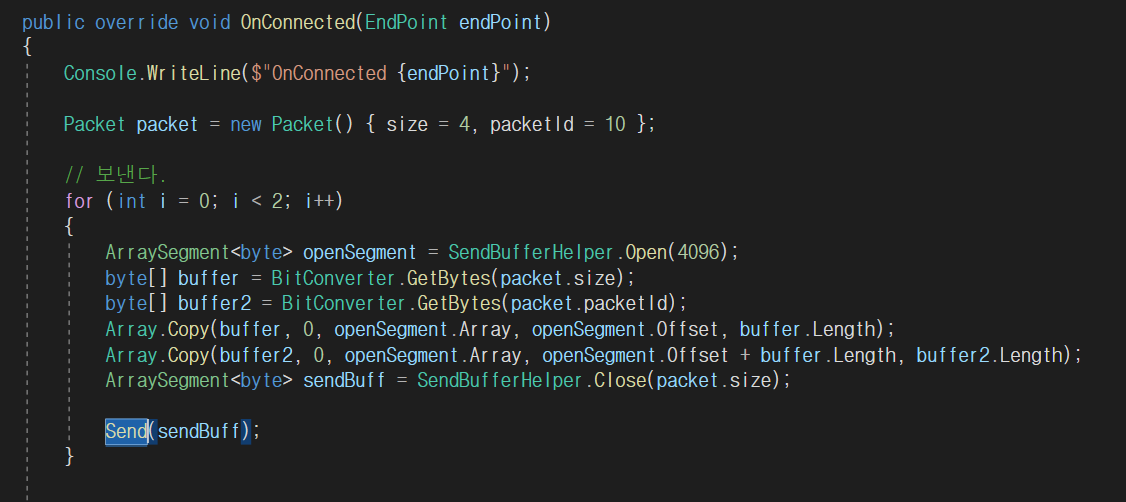This screenshot has height=502, width=1126.
Task: Click the new keyword before Packet()
Action: (245, 124)
